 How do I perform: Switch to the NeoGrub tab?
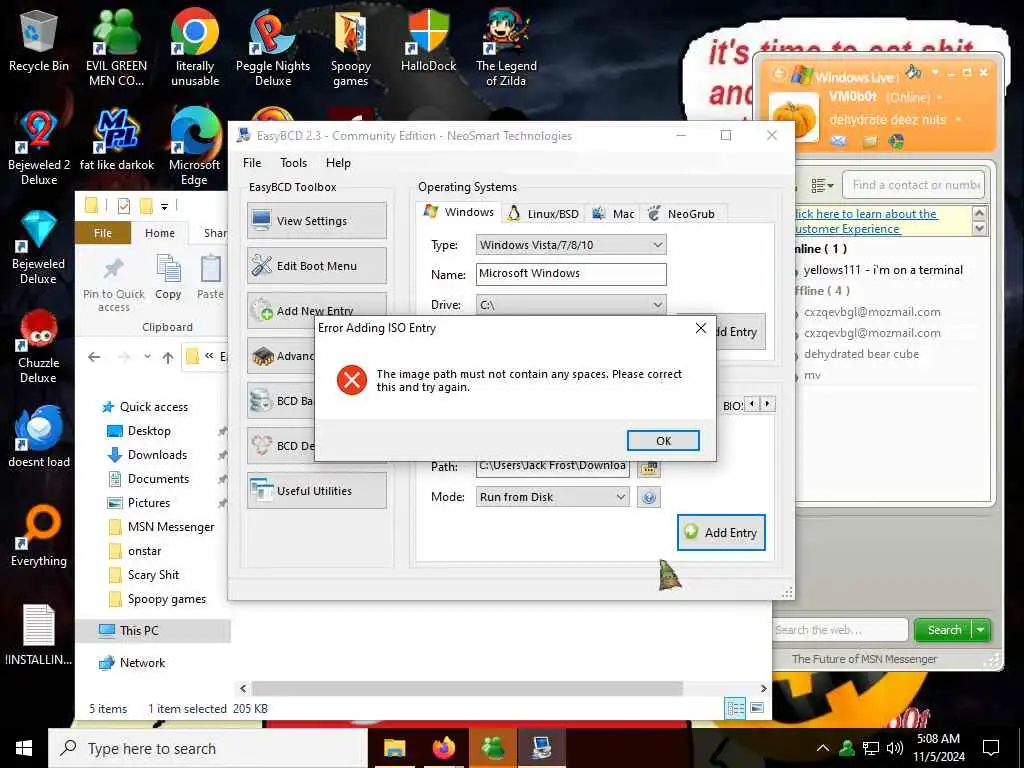click(682, 214)
